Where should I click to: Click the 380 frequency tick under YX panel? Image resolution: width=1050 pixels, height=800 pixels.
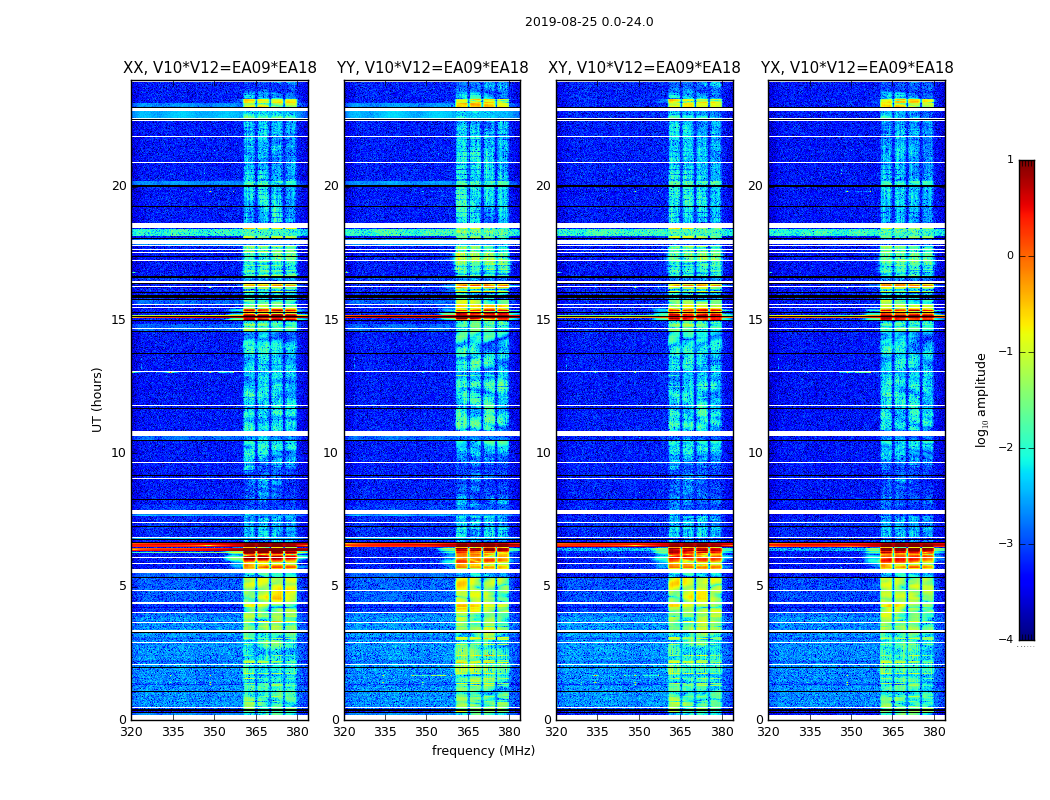click(934, 732)
